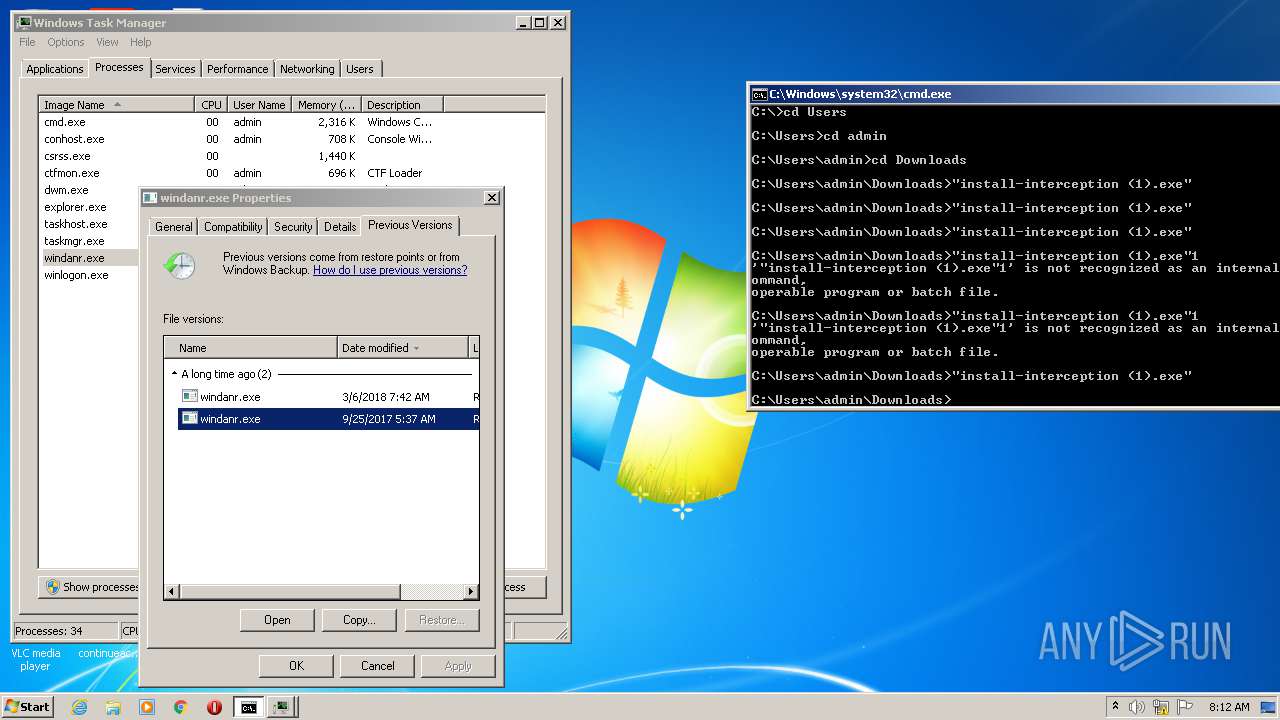Open Security tab in Properties dialog
Image resolution: width=1280 pixels, height=720 pixels.
pos(293,227)
